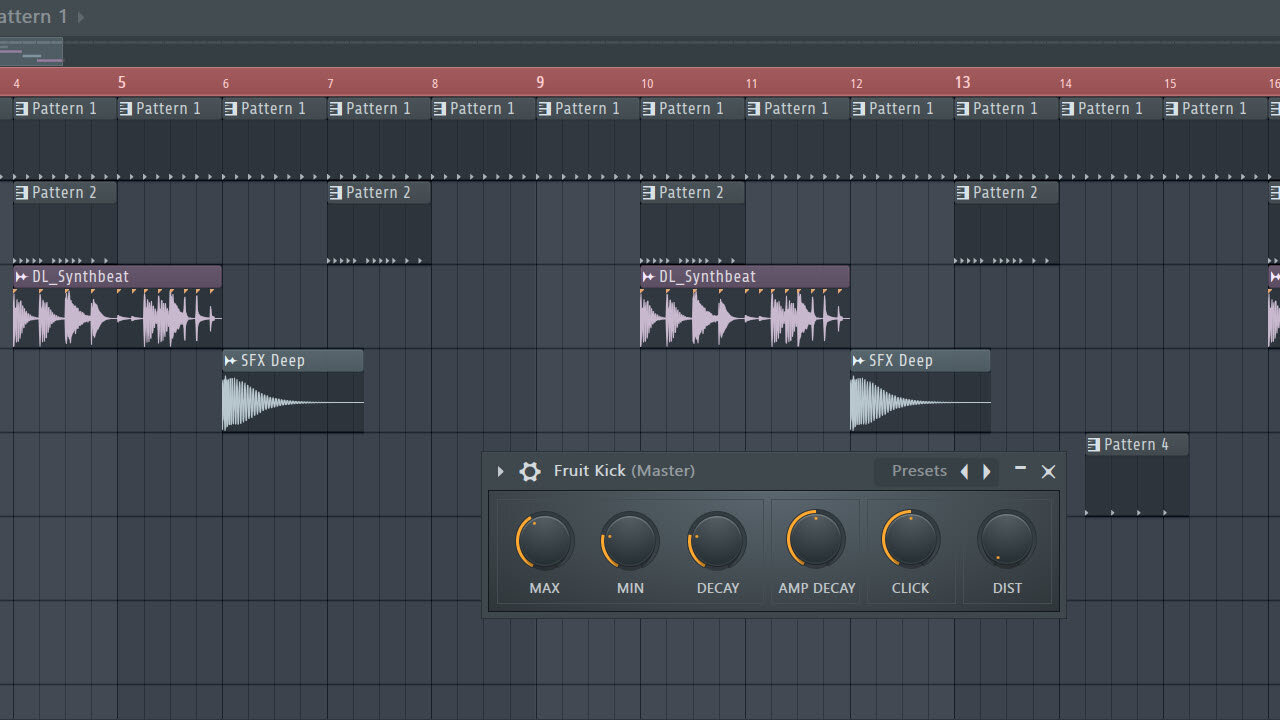Open Pattern 2 clip menu icon at bar 10
1280x720 pixels.
tap(648, 193)
